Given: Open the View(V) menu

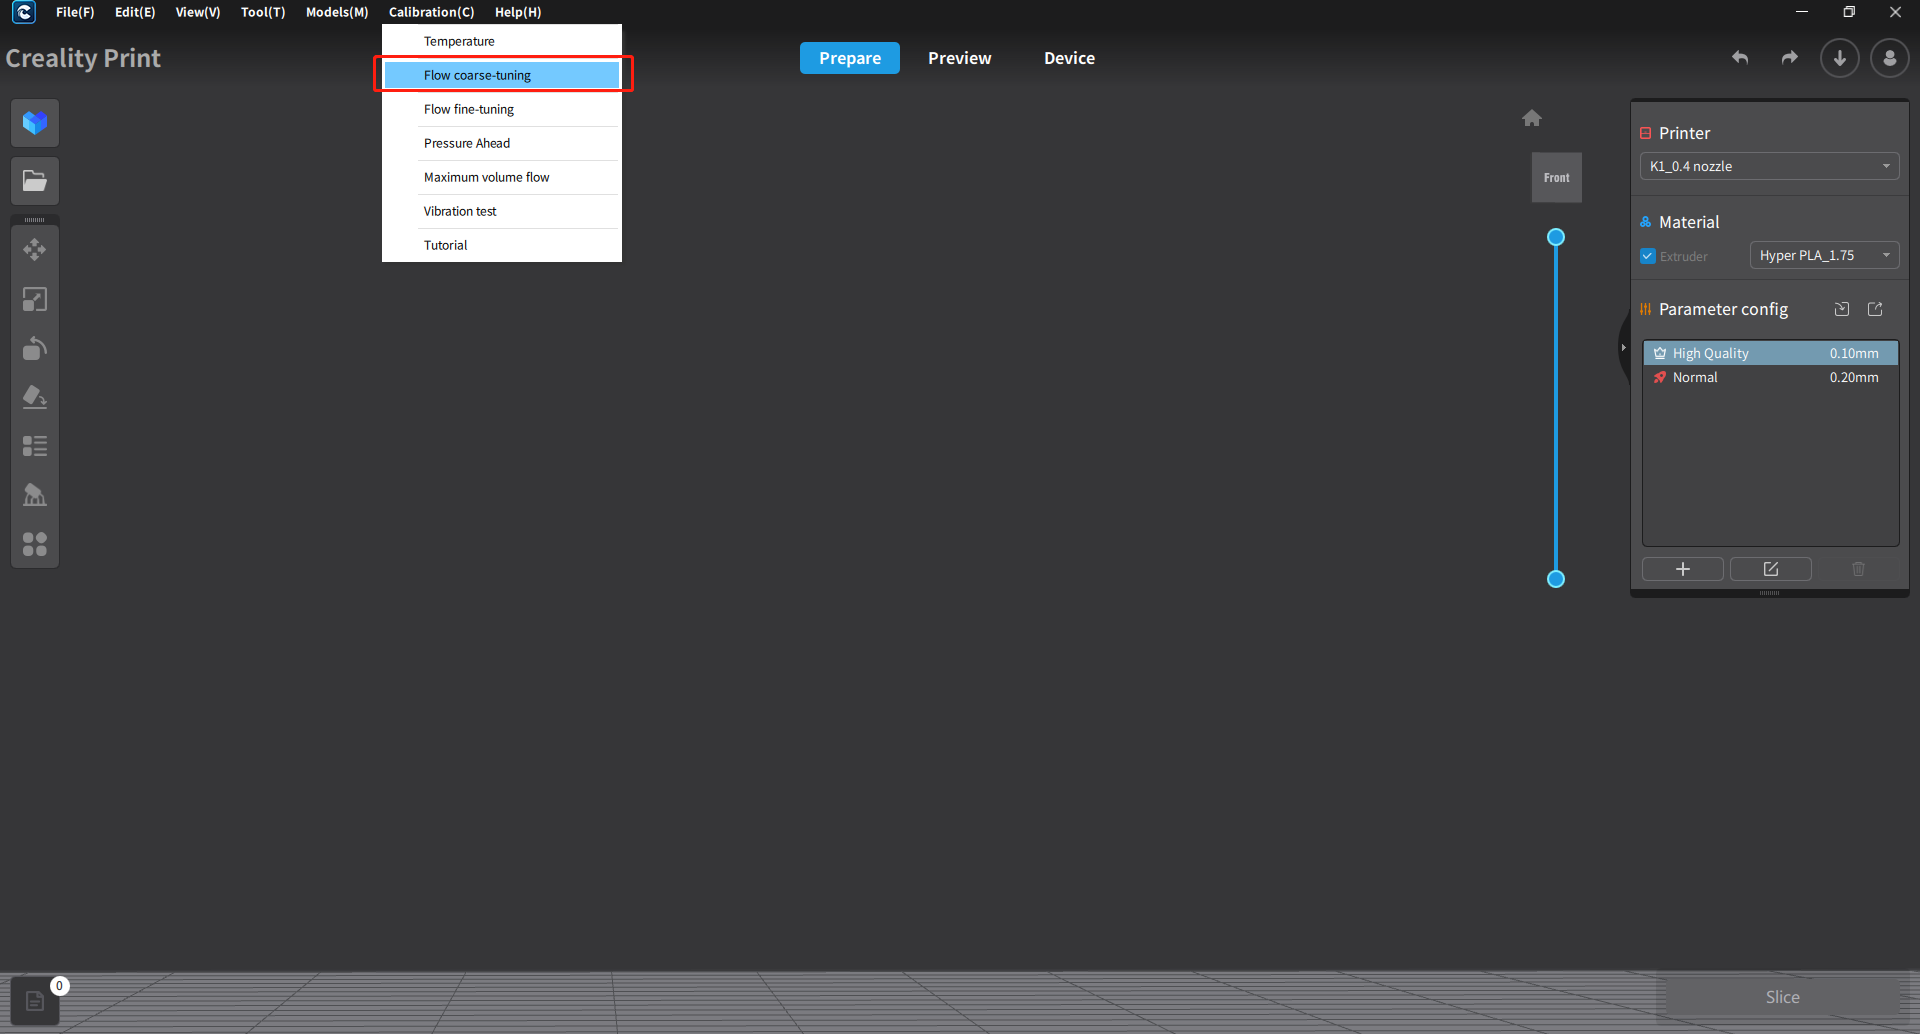Looking at the screenshot, I should click(x=198, y=12).
